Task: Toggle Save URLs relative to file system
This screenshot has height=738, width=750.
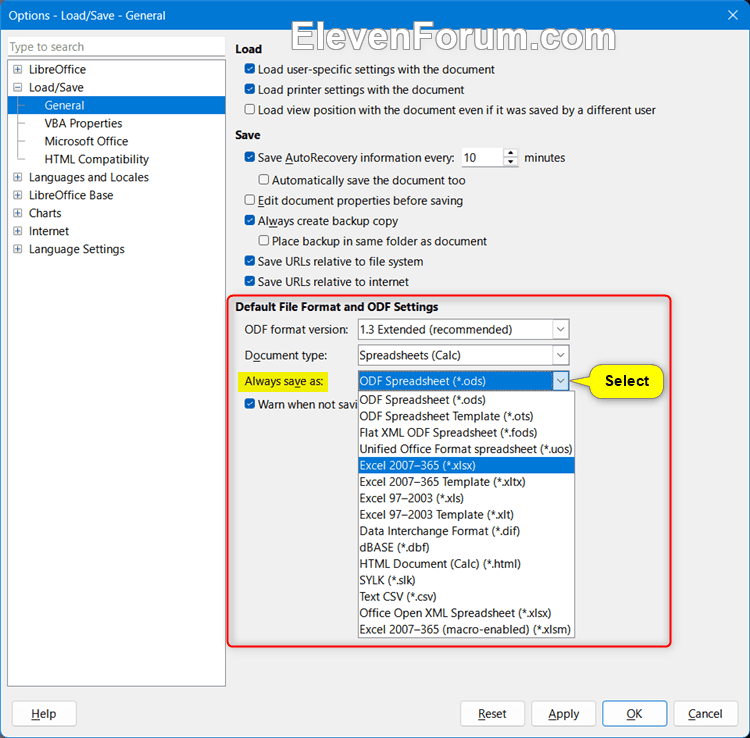Action: [250, 261]
